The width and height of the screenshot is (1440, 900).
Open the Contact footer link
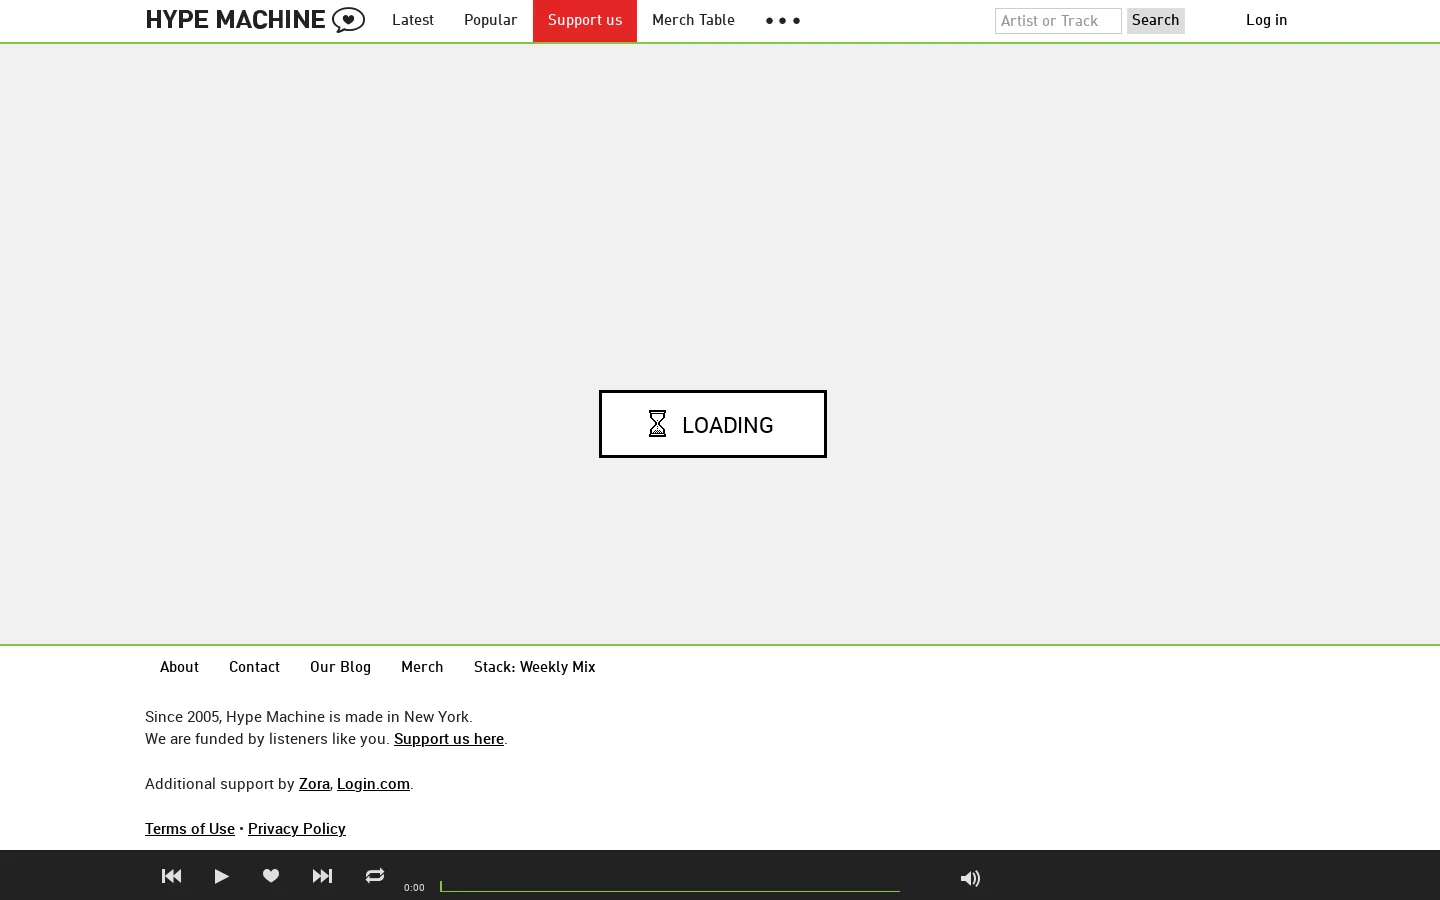coord(254,667)
